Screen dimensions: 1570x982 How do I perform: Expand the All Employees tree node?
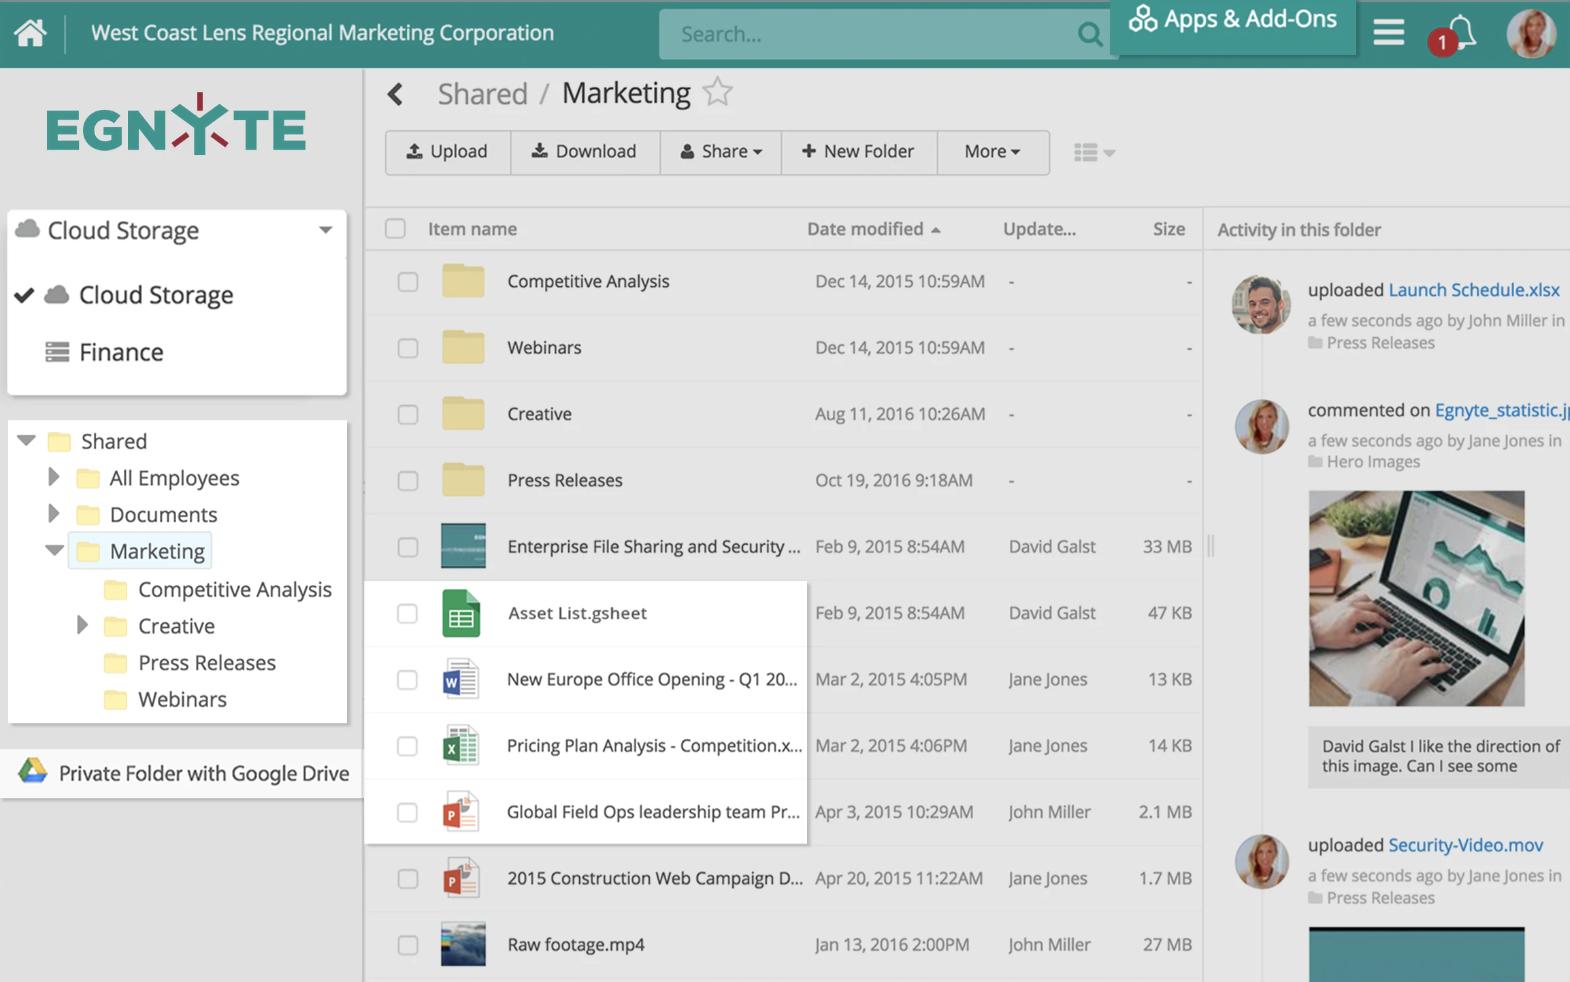click(x=54, y=477)
